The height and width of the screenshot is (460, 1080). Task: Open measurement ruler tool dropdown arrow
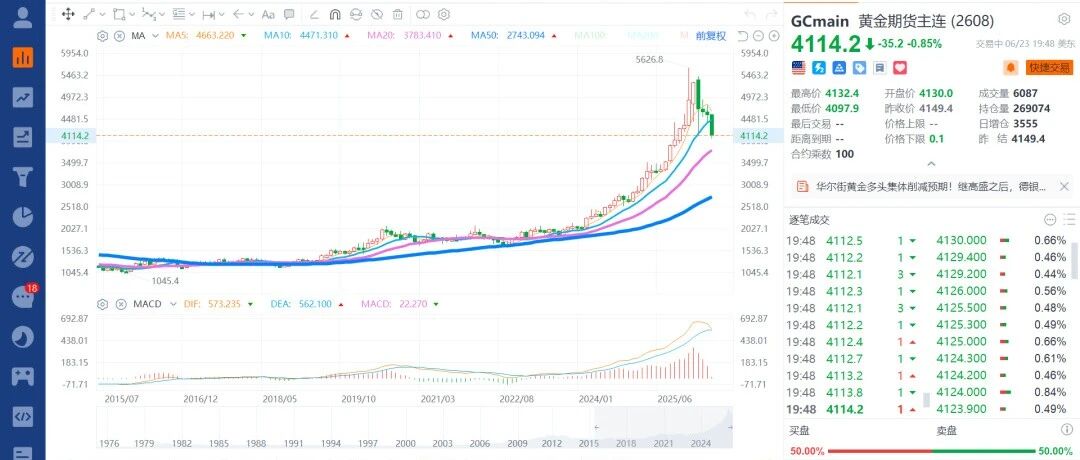pos(222,14)
